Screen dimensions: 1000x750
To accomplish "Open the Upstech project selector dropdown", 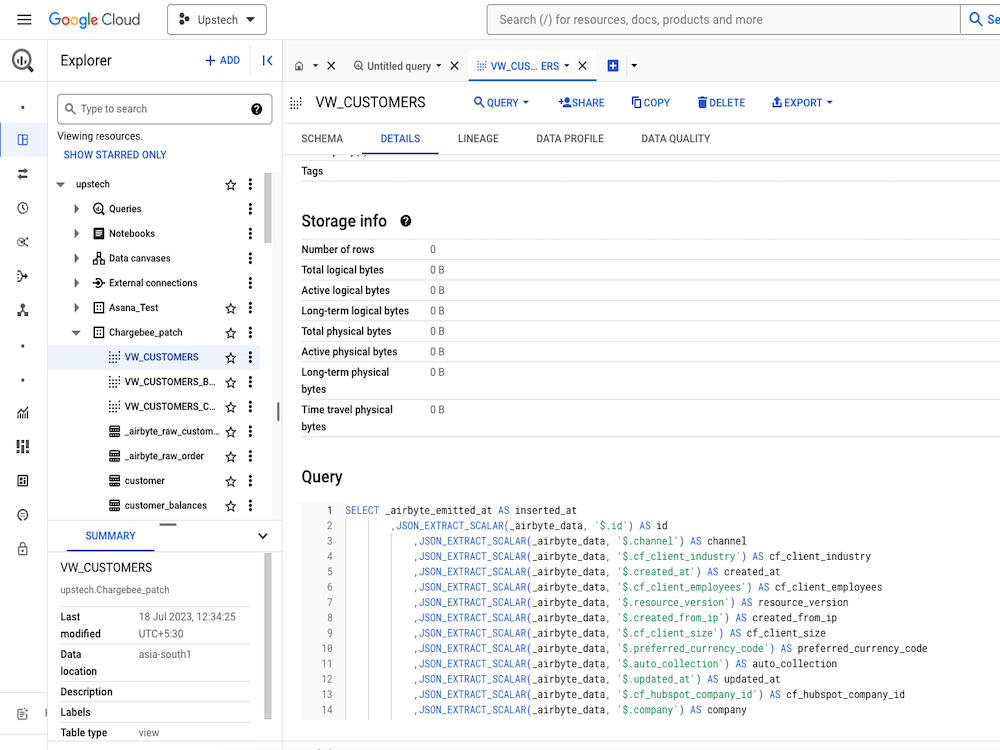I will 217,20.
